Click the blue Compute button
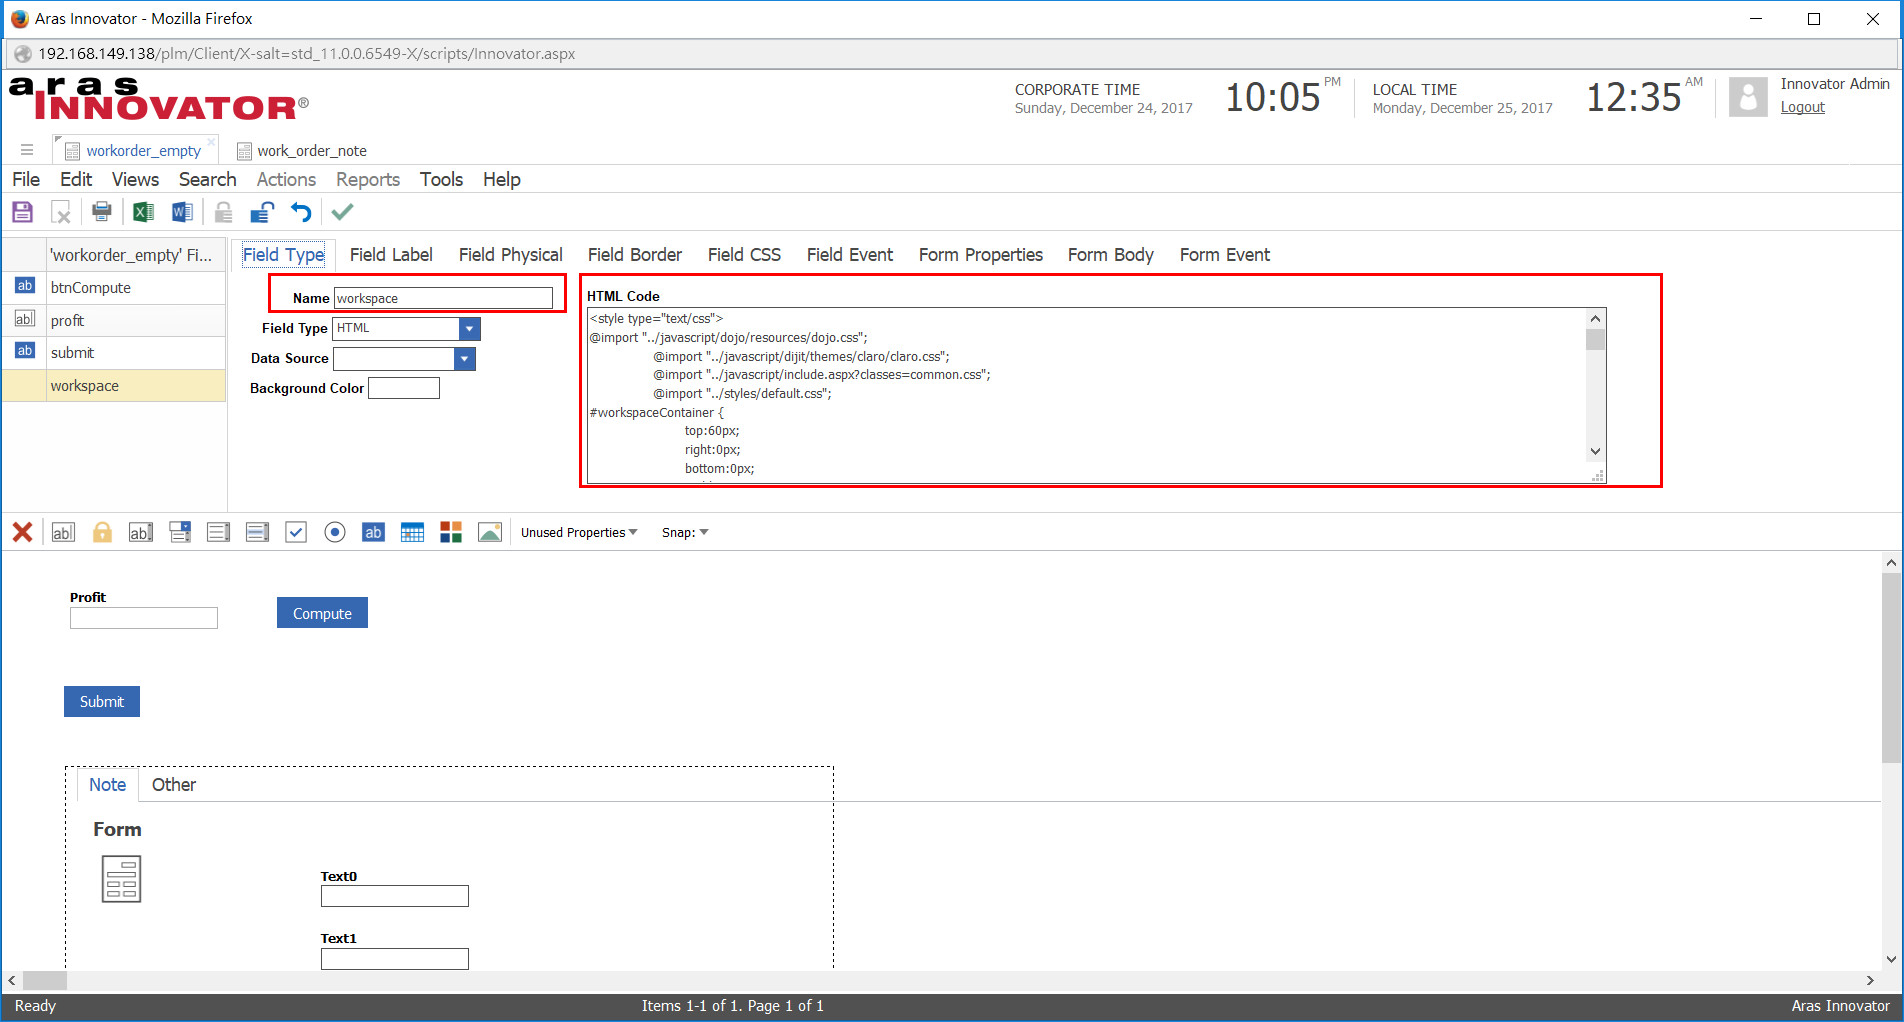The height and width of the screenshot is (1022, 1904). tap(322, 613)
